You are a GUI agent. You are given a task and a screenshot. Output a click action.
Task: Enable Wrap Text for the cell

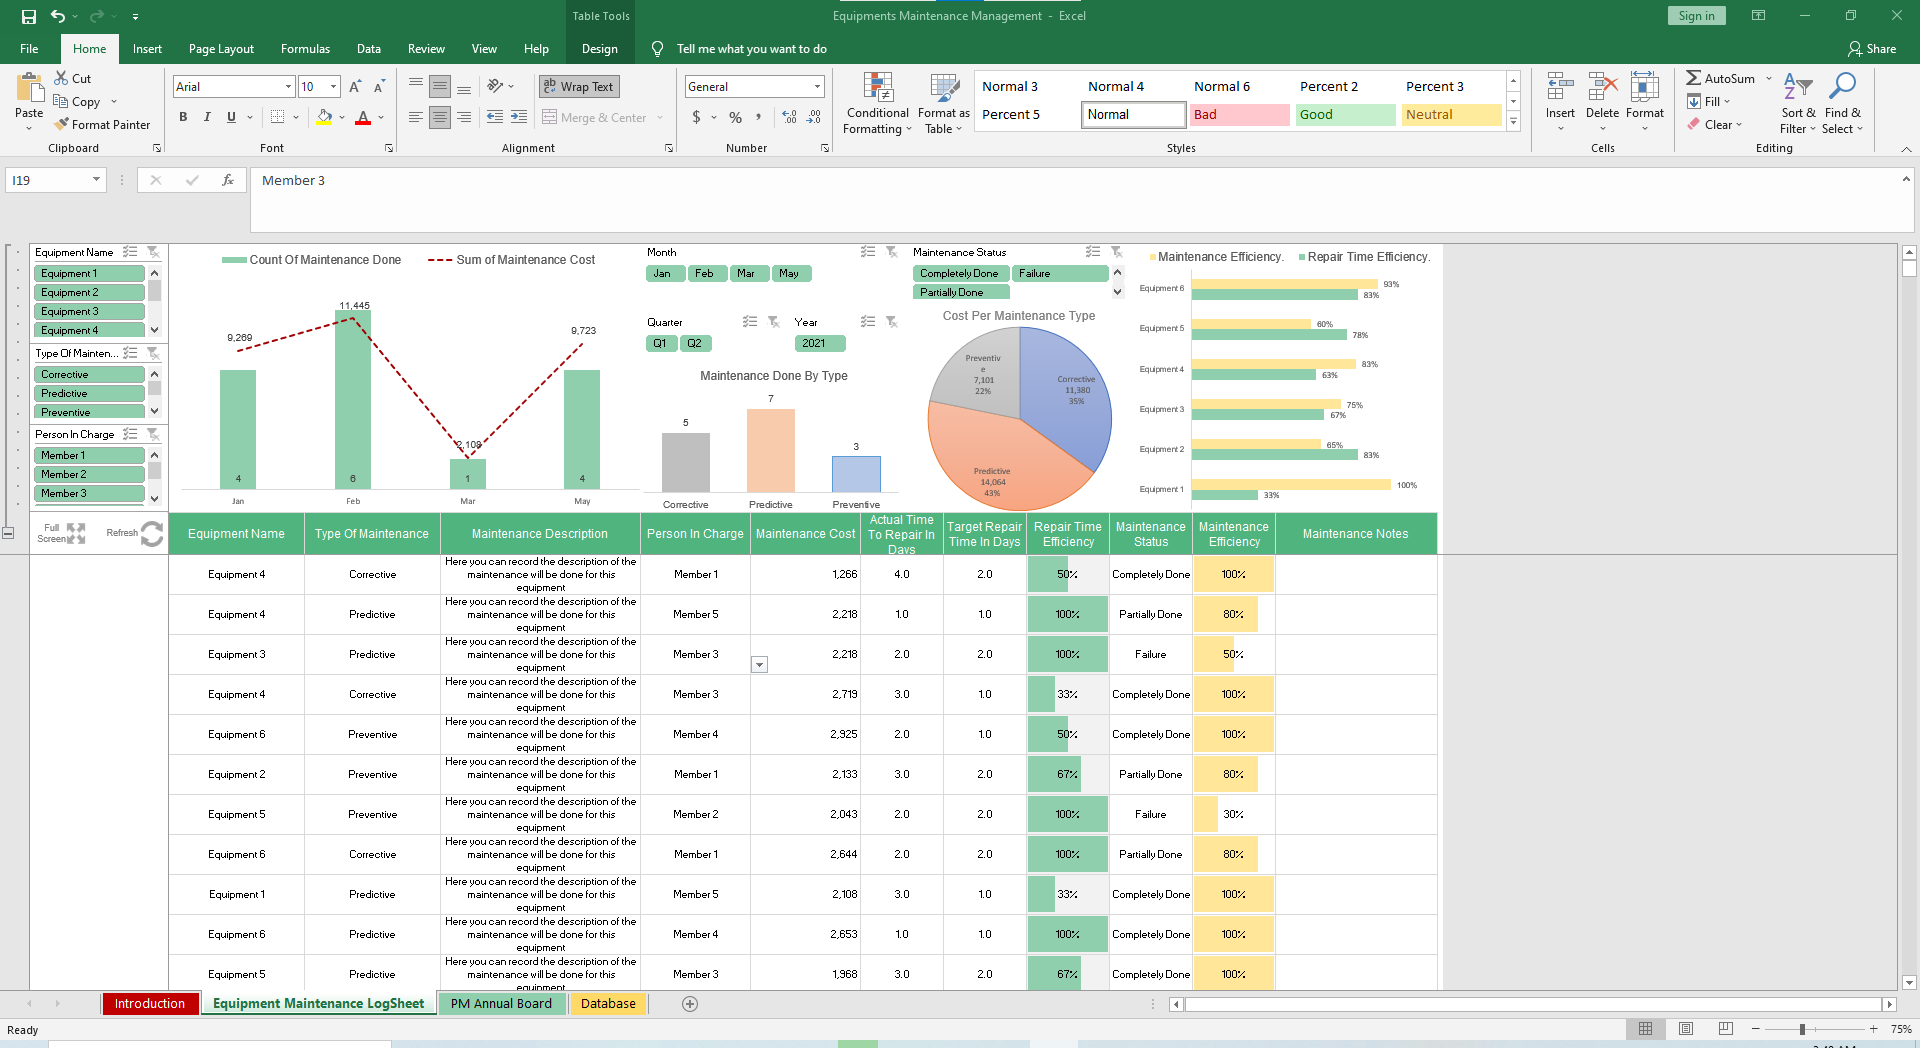(578, 86)
